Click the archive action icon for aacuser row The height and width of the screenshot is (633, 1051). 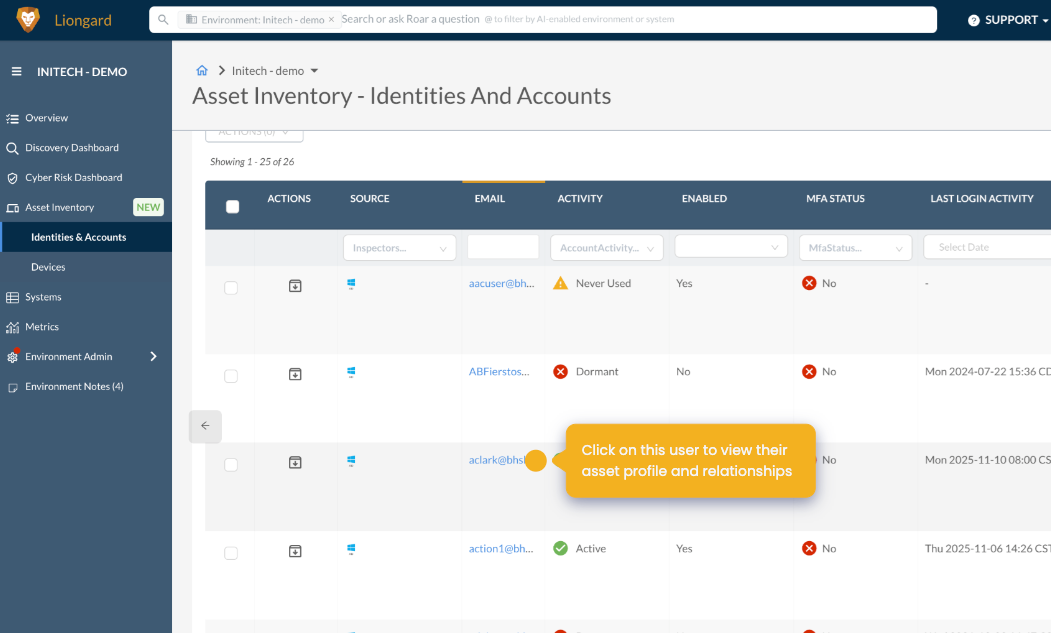tap(295, 285)
